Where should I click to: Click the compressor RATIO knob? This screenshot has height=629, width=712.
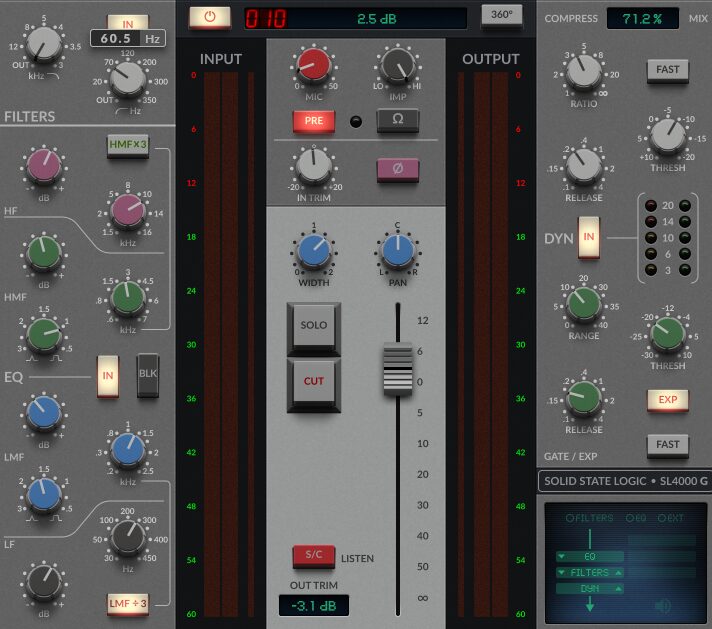[584, 71]
